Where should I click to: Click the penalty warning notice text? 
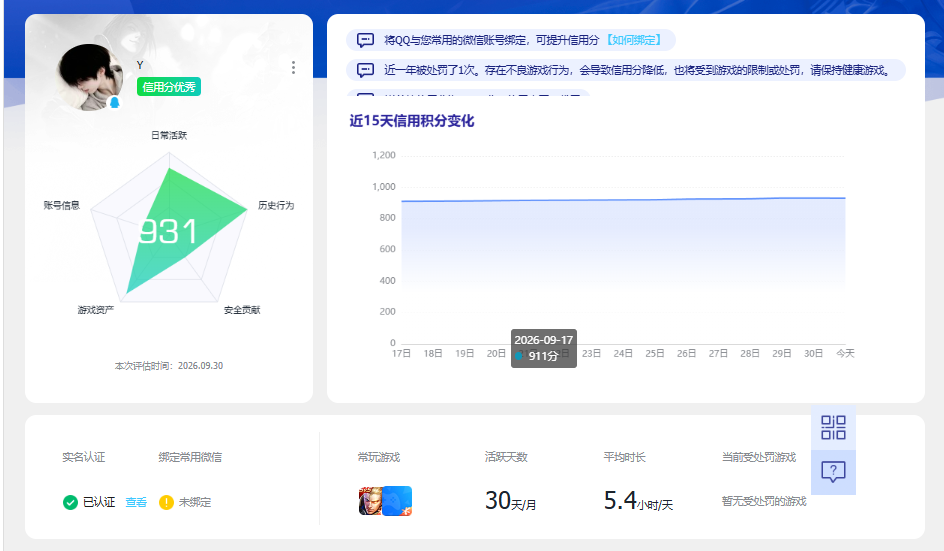click(x=638, y=70)
